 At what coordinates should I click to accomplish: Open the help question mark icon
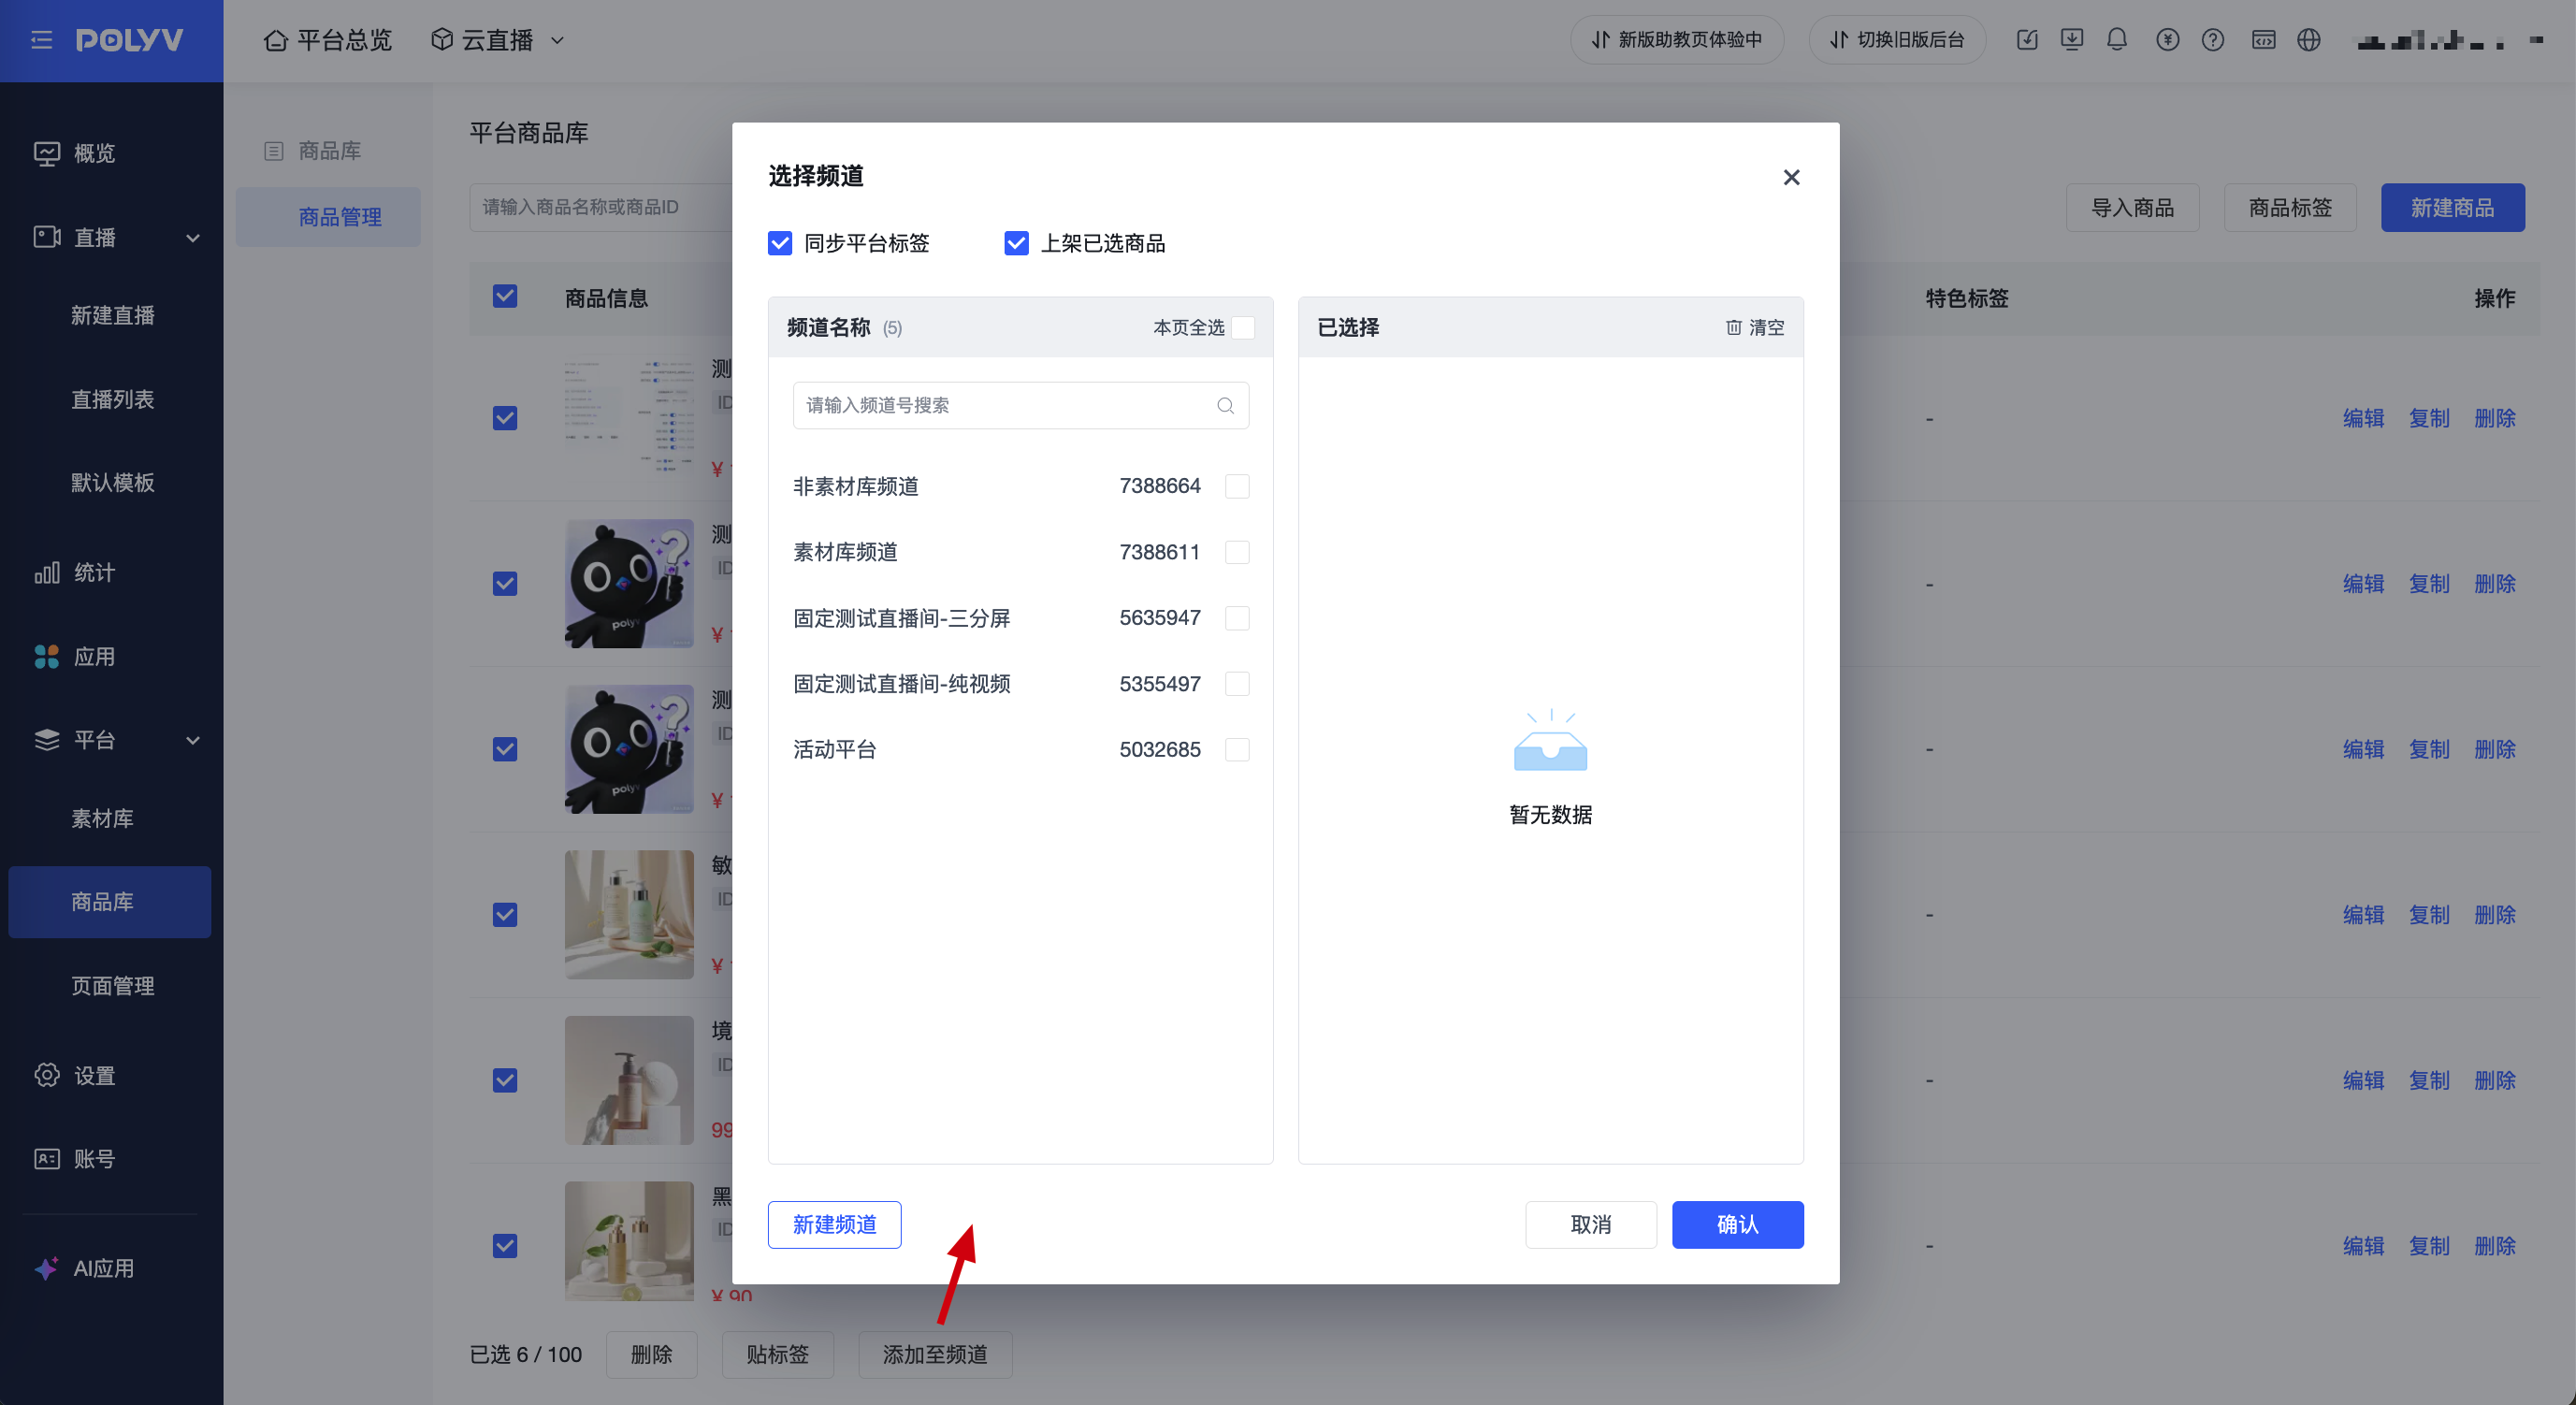point(2213,40)
